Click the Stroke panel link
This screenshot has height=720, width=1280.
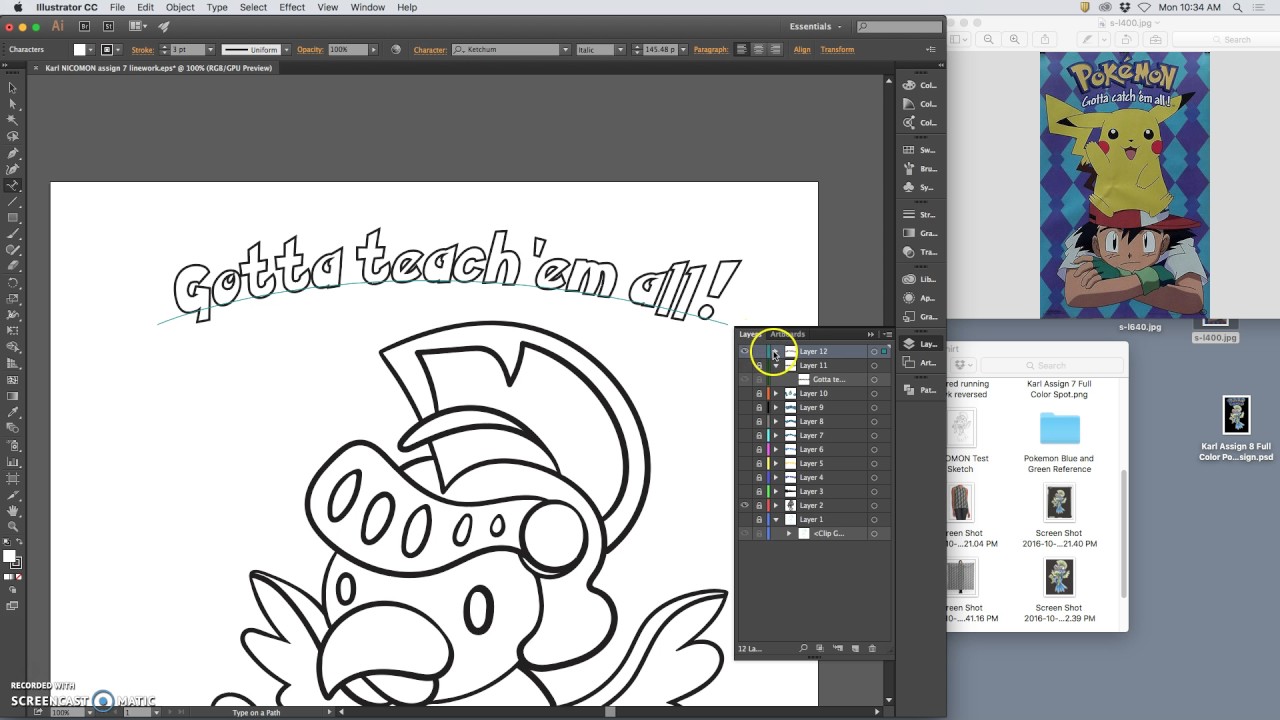pyautogui.click(x=142, y=50)
